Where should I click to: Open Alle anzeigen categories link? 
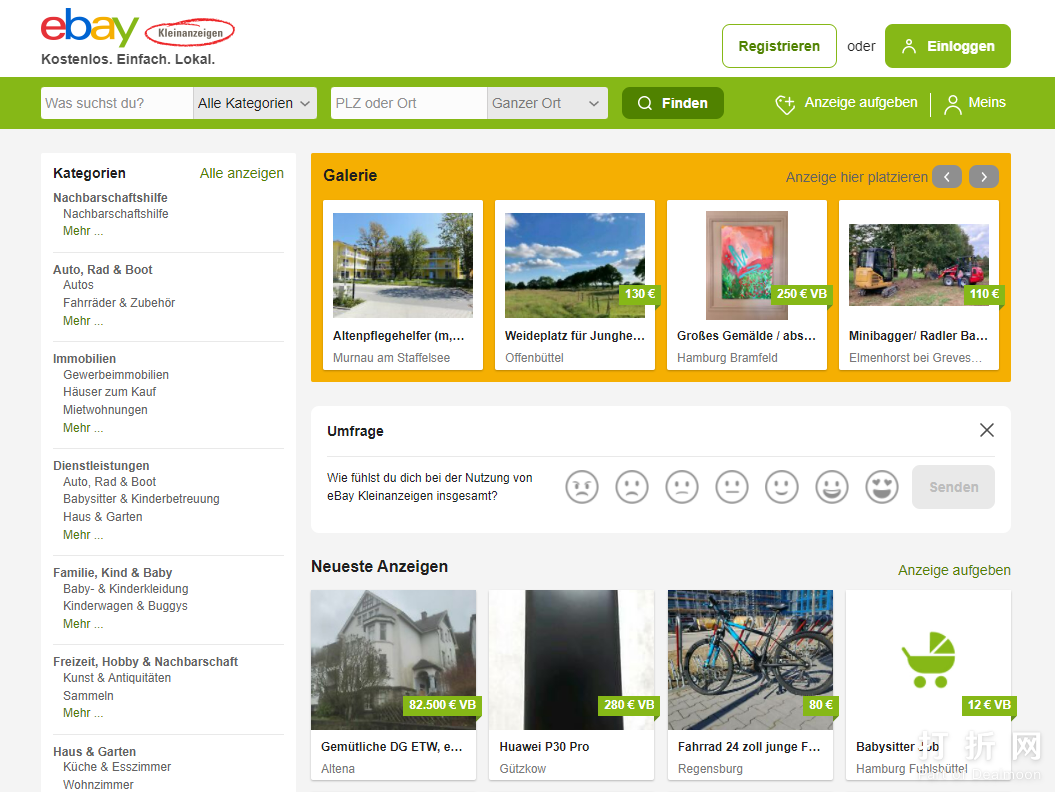click(241, 173)
